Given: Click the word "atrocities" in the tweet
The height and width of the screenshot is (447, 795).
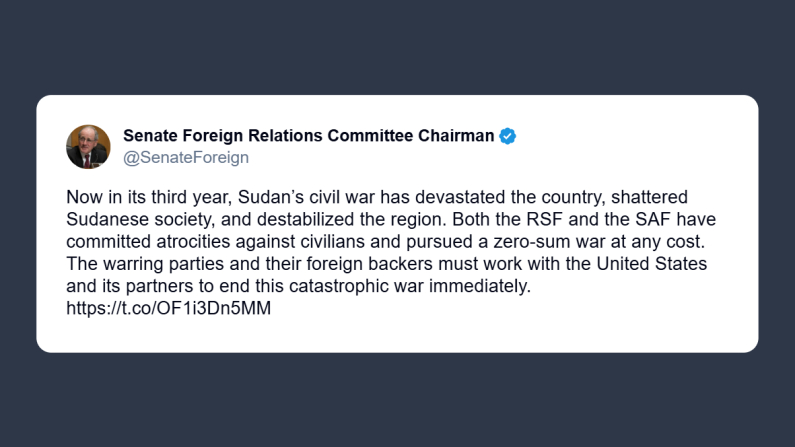Looking at the screenshot, I should (182, 242).
